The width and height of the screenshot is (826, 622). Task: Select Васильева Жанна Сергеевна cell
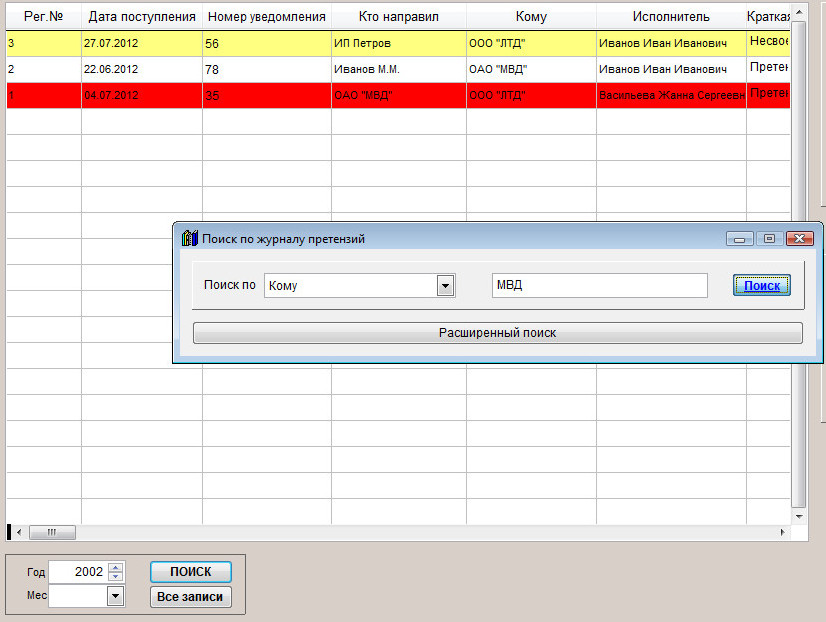[x=671, y=95]
